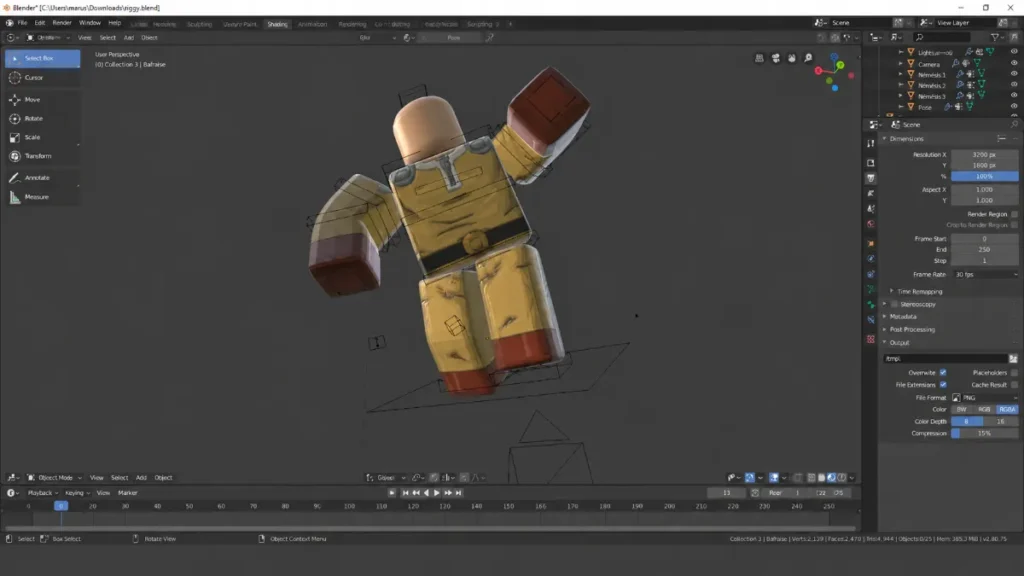This screenshot has height=576, width=1024.
Task: Choose the Move tool
Action: (42, 100)
